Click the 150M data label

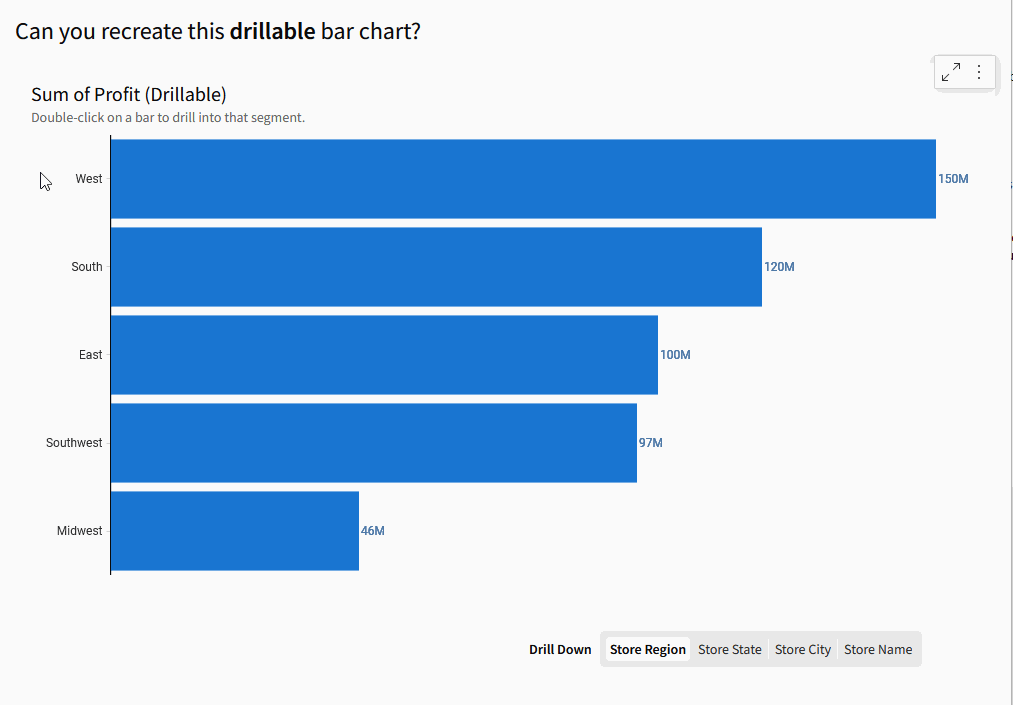tap(953, 179)
